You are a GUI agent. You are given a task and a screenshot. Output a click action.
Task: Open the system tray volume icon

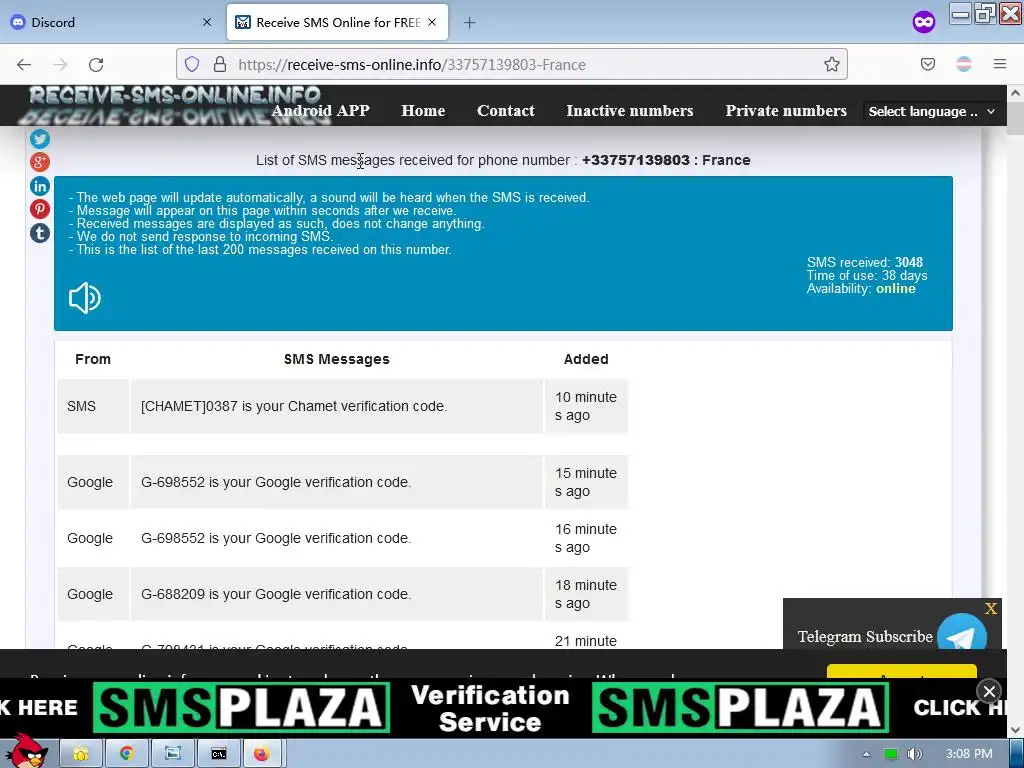coord(915,754)
